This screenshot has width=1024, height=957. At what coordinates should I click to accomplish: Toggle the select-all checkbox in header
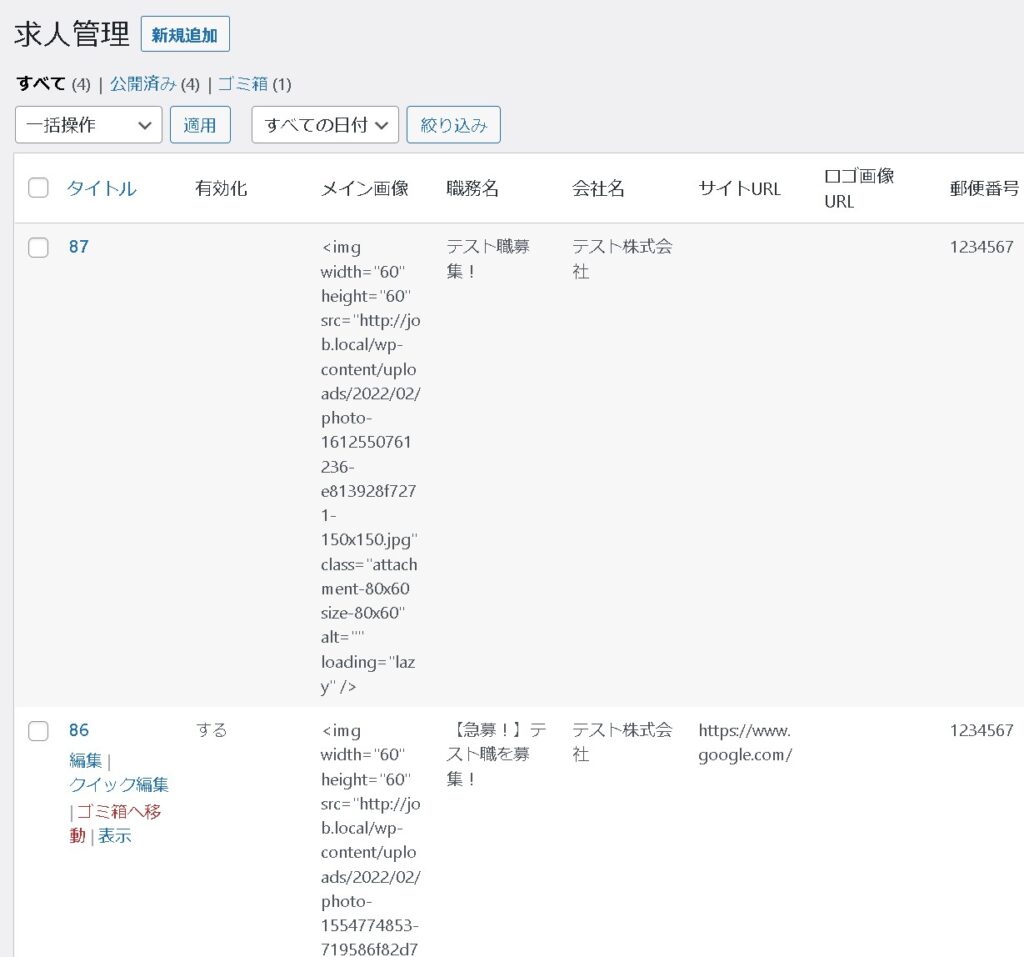point(38,188)
